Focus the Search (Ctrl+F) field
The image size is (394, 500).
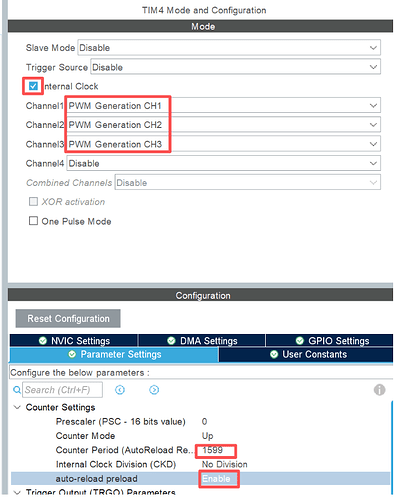point(62,390)
